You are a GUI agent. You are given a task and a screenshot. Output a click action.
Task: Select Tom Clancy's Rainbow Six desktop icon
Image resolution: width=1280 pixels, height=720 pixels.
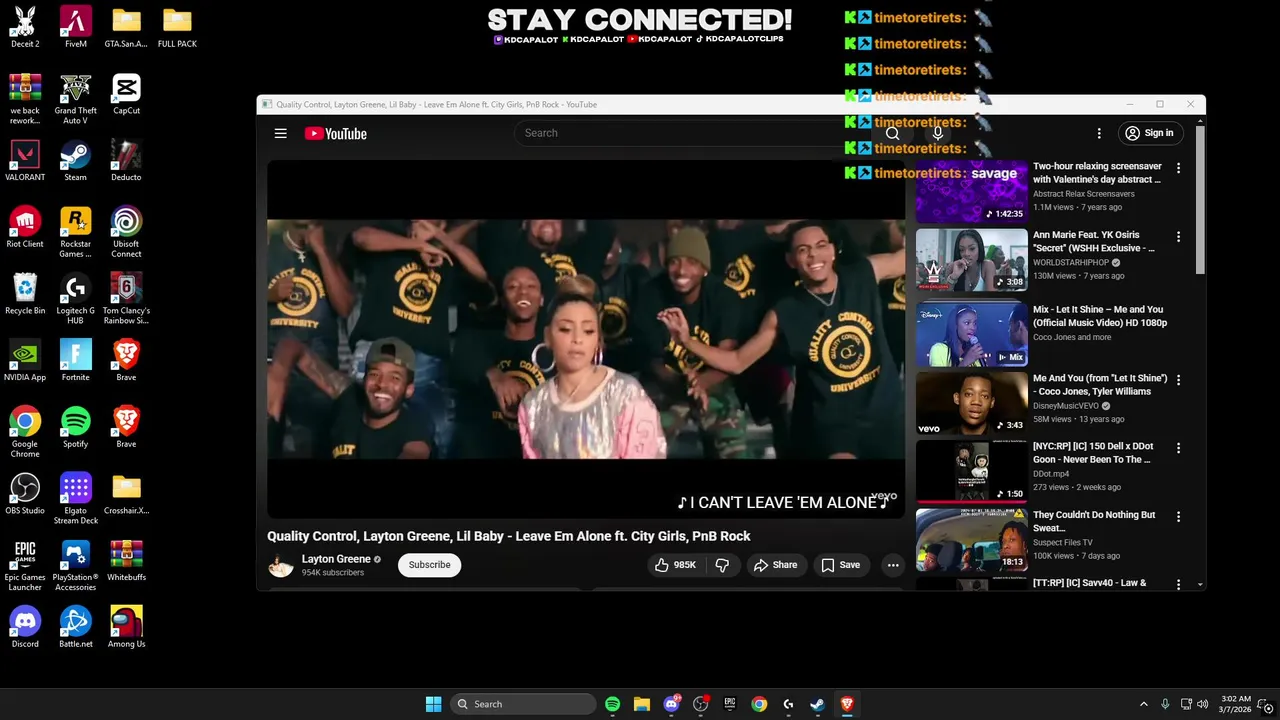(x=126, y=299)
